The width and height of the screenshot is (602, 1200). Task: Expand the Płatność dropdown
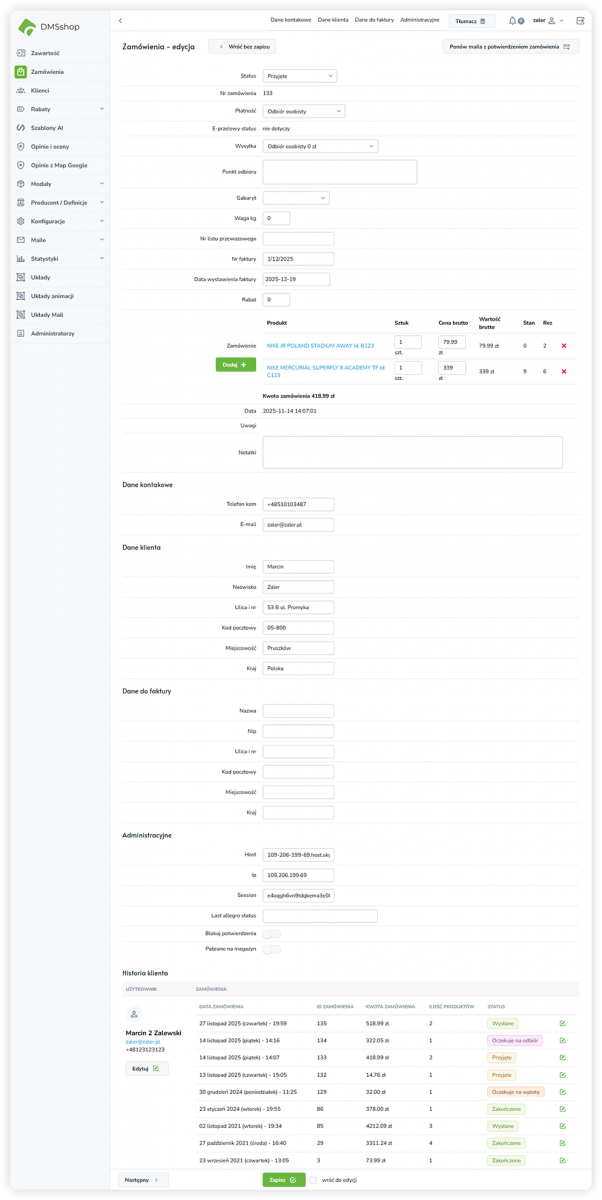[x=303, y=111]
